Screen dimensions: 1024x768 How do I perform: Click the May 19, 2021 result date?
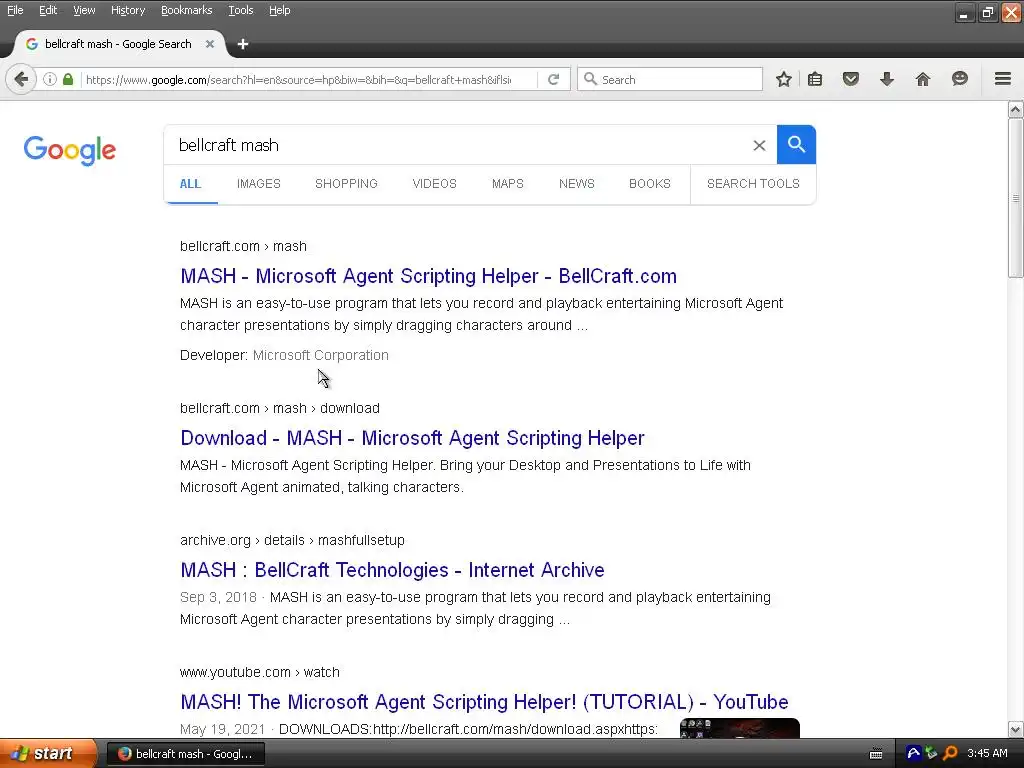pos(223,729)
